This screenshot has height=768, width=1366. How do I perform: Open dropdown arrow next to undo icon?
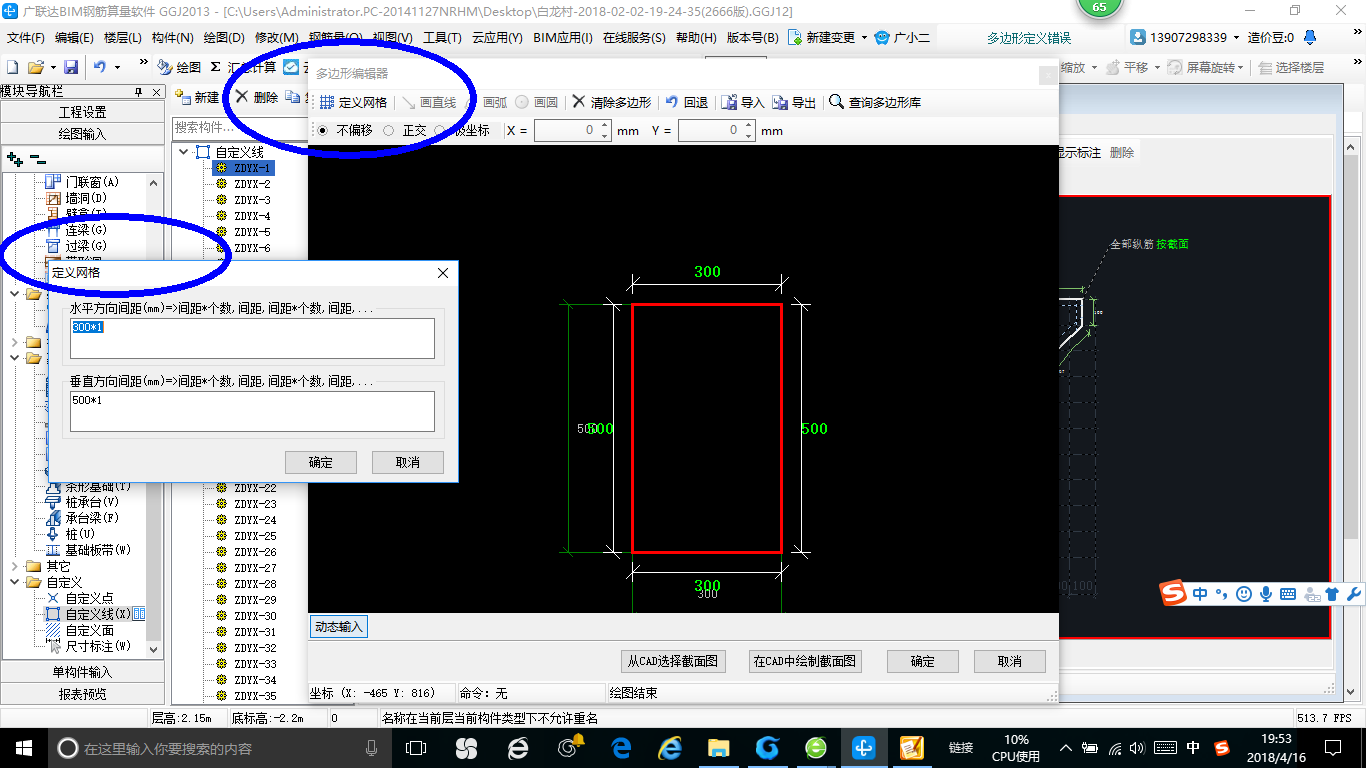click(x=117, y=67)
